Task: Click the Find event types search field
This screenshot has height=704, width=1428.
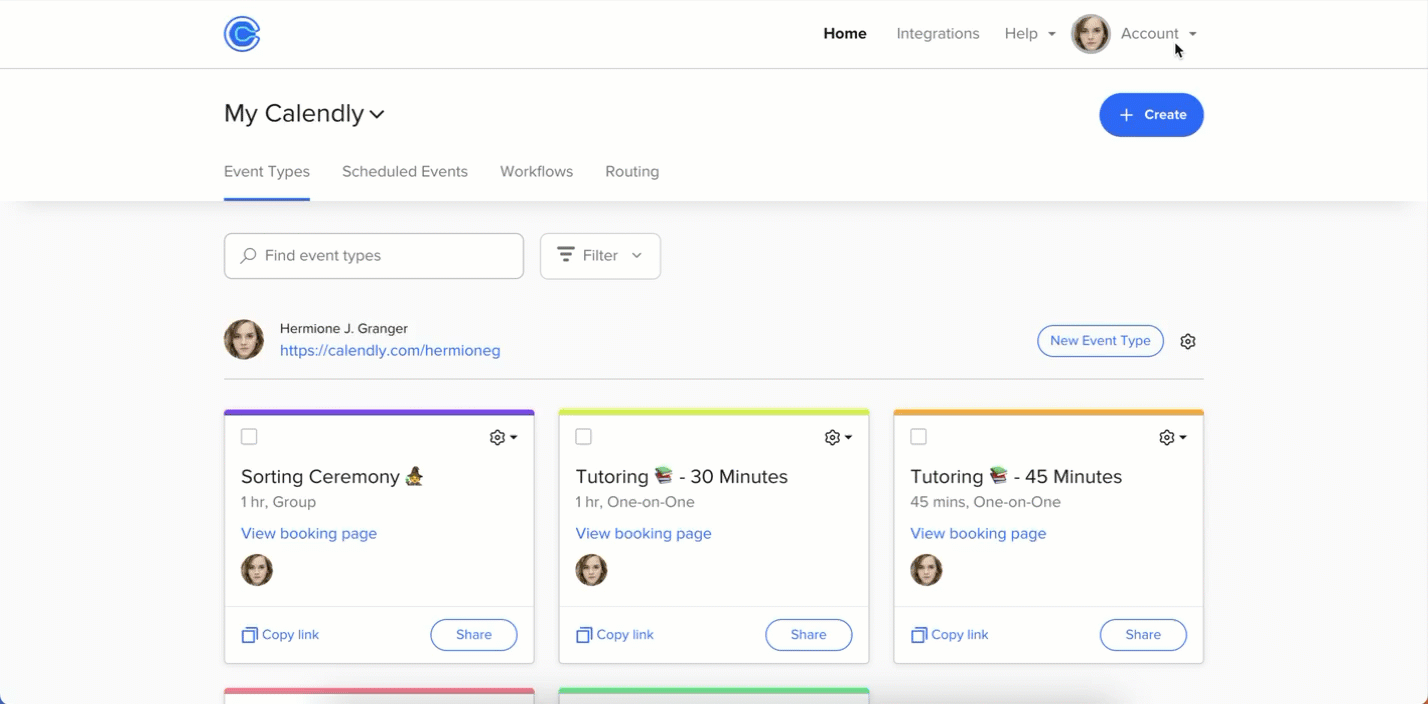Action: point(374,256)
